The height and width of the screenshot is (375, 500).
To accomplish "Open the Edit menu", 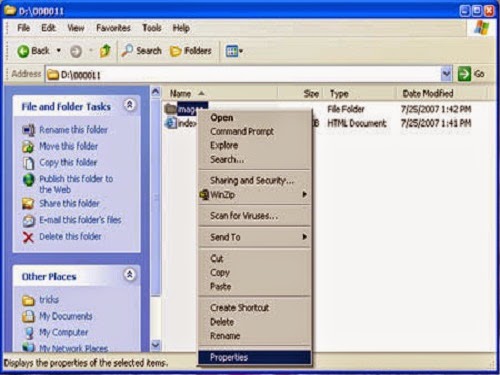I will point(48,28).
